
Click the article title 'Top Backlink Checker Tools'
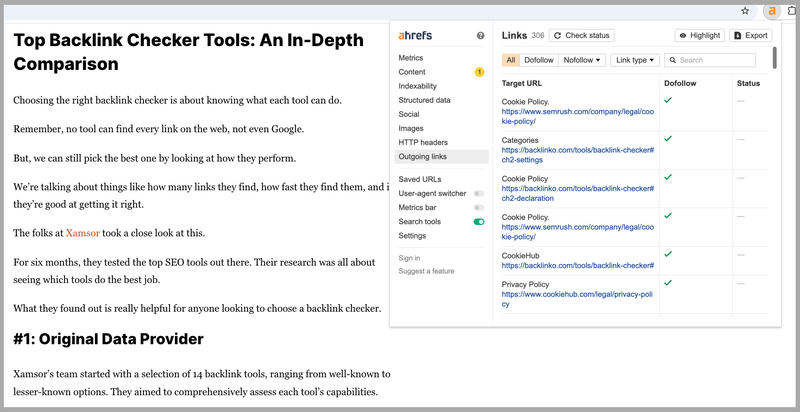pos(188,52)
